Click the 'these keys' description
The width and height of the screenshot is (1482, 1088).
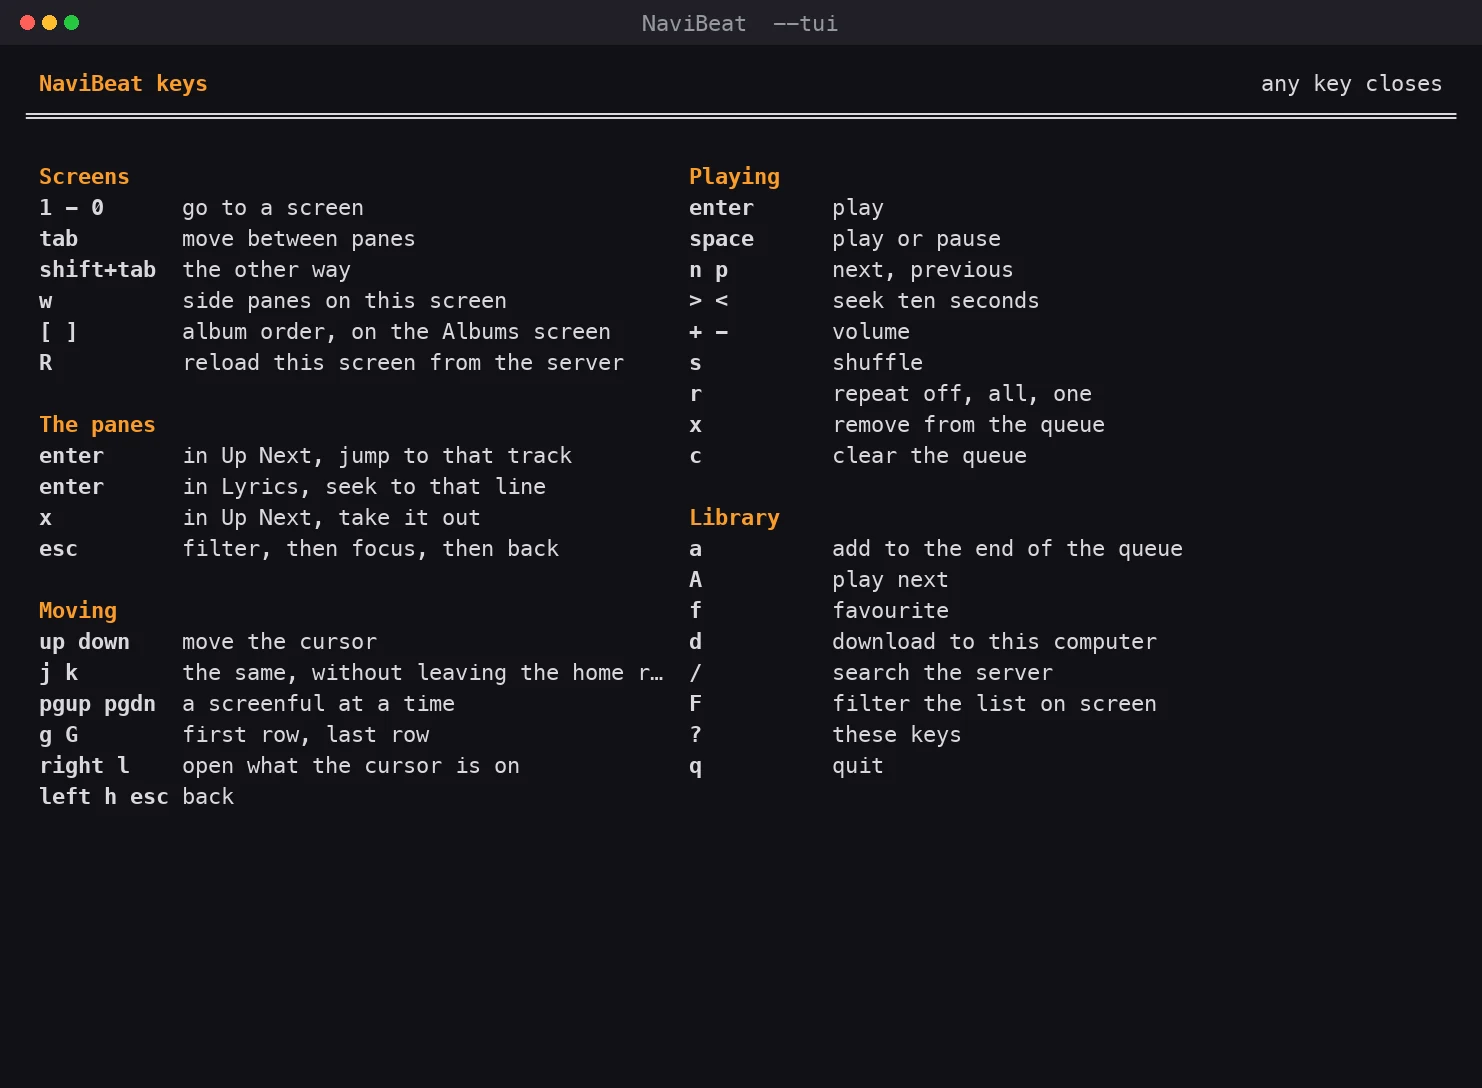pyautogui.click(x=897, y=735)
